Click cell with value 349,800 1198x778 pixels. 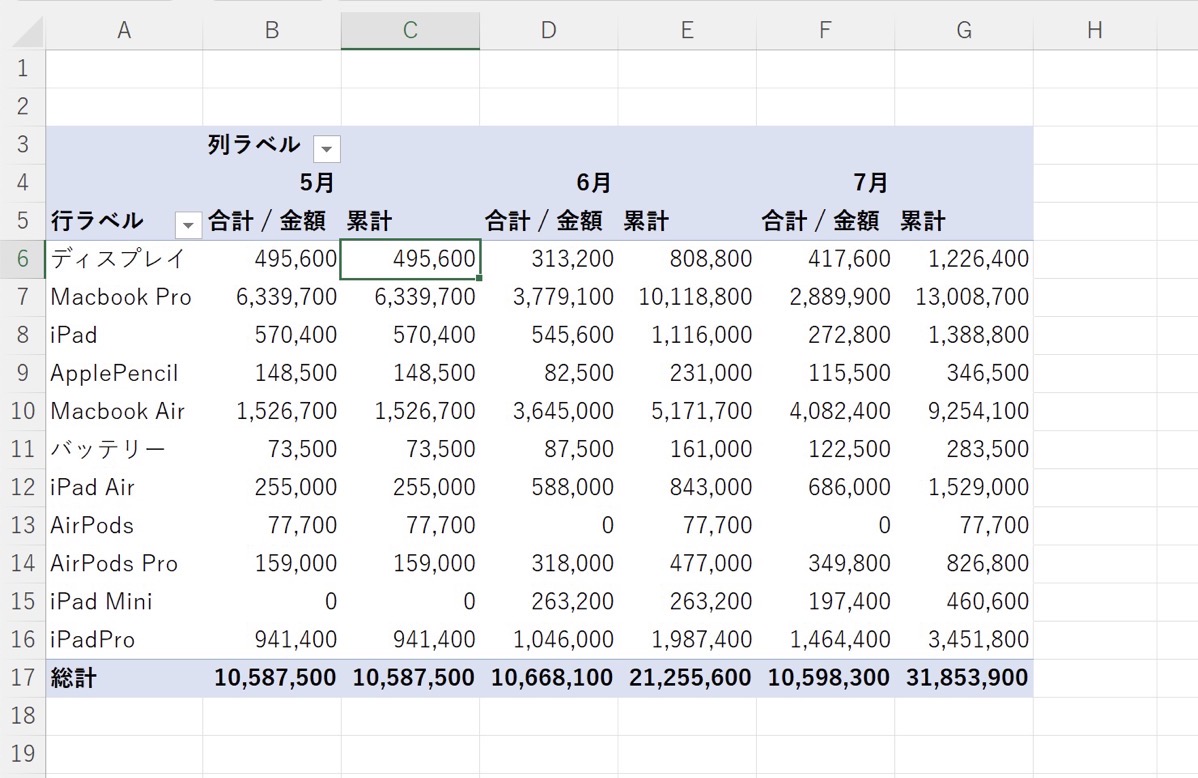(825, 564)
